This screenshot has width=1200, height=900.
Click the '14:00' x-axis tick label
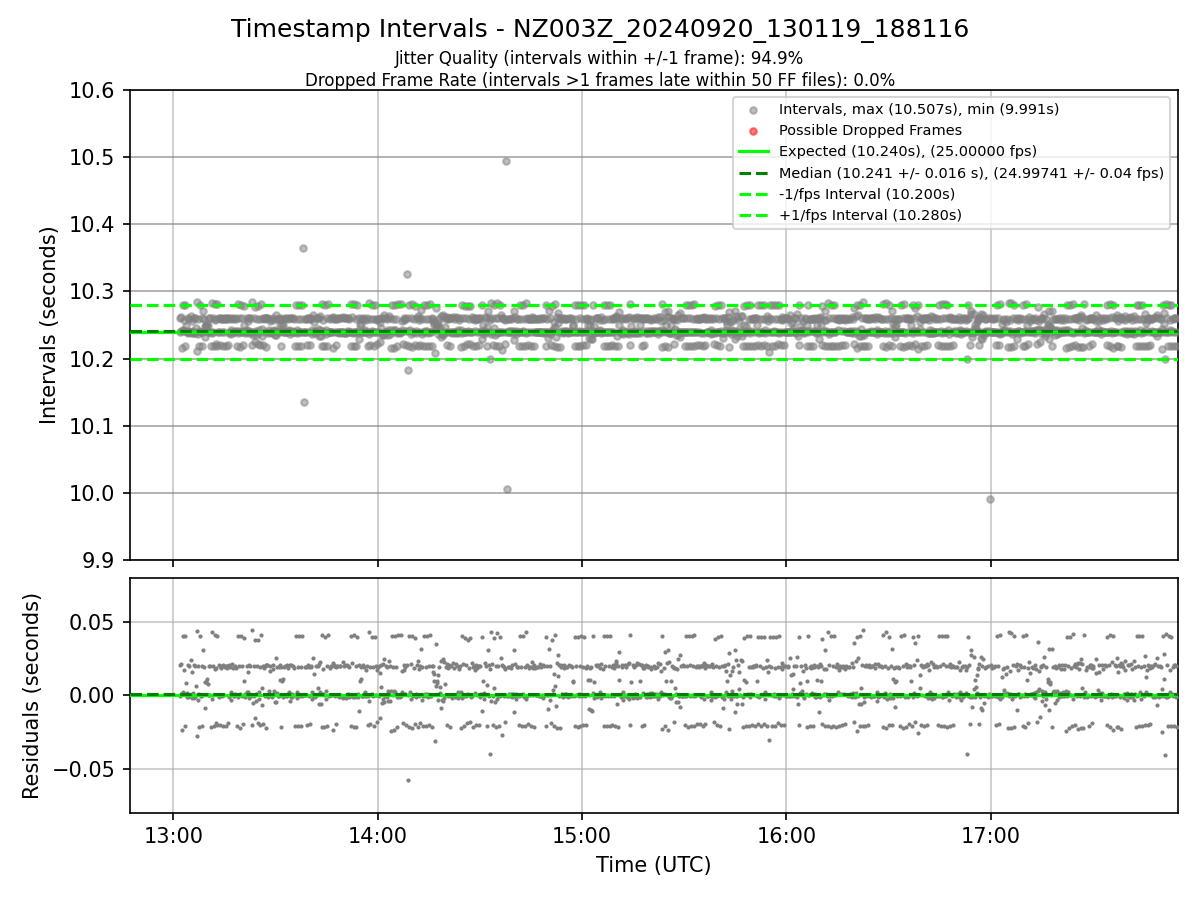click(377, 834)
